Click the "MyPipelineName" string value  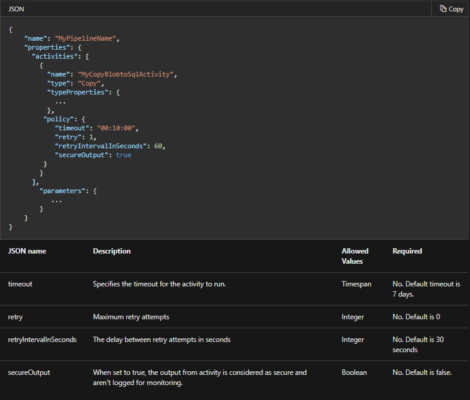click(85, 38)
